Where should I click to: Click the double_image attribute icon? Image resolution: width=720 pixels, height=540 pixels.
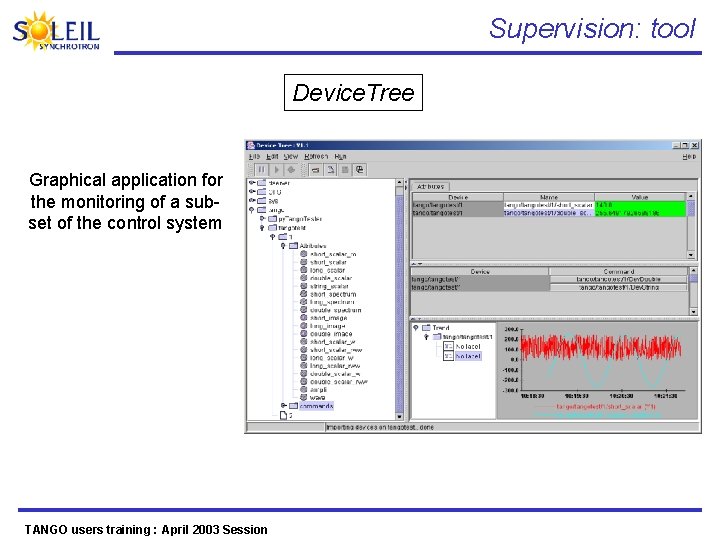point(304,333)
